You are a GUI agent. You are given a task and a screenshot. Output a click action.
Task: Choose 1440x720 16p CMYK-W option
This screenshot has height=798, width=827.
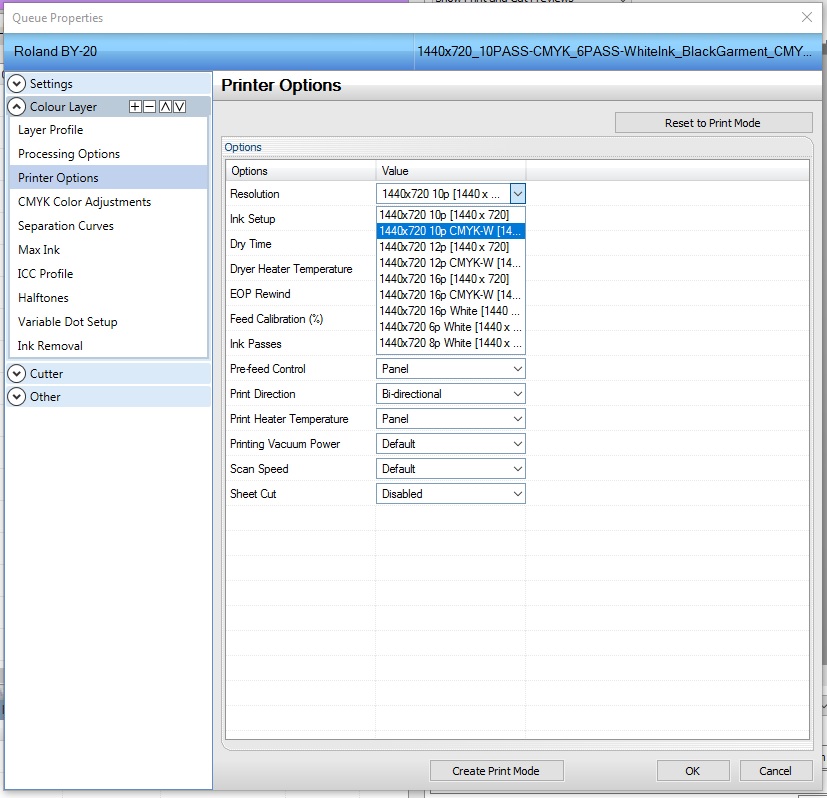coord(451,295)
